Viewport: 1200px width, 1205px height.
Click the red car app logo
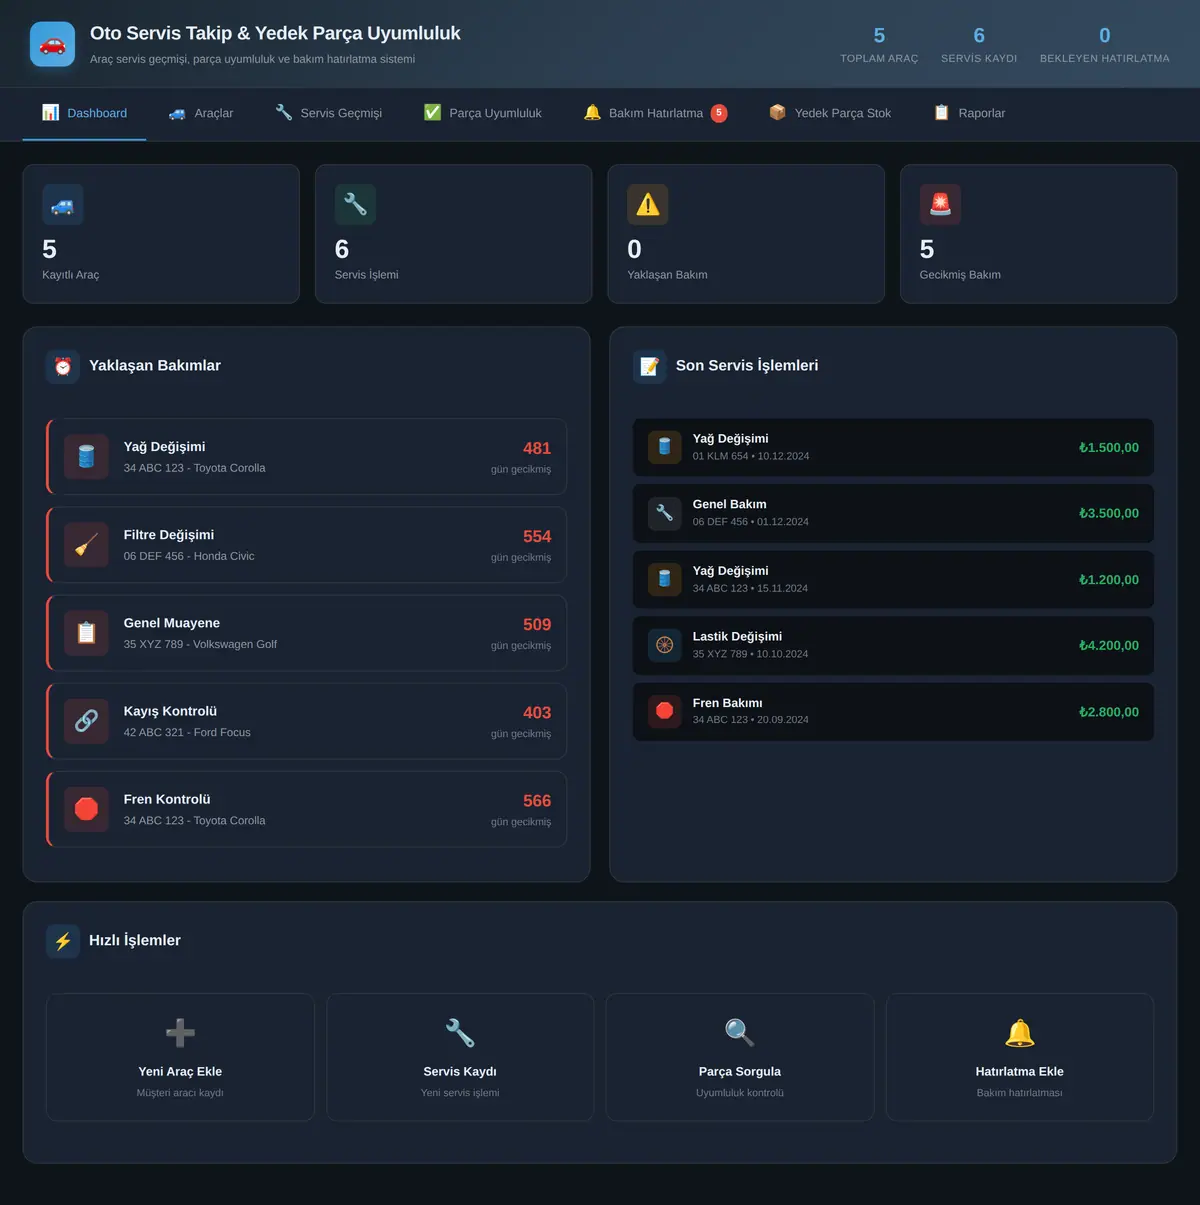pos(52,44)
